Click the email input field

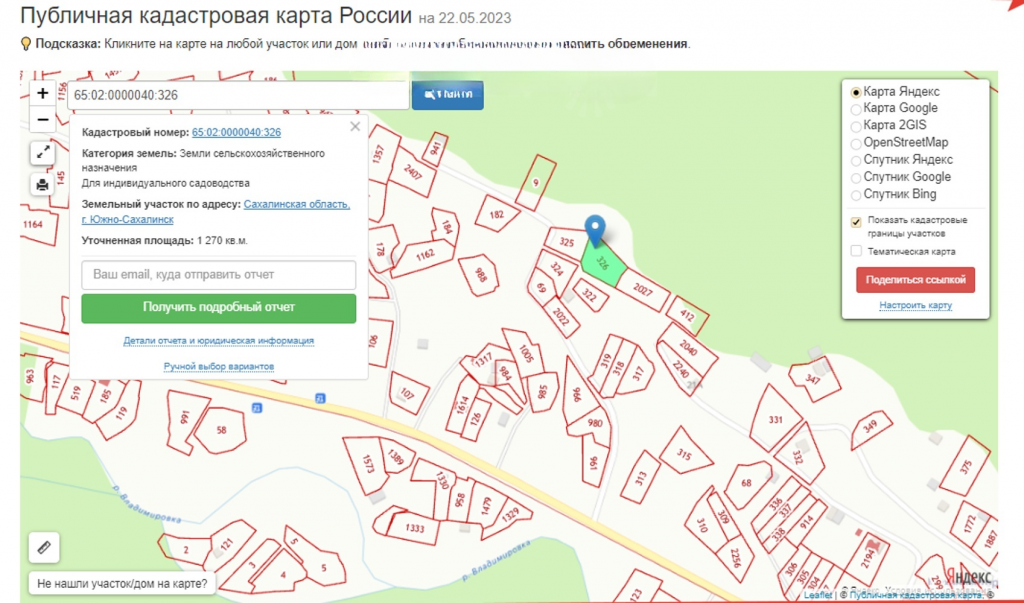[x=219, y=274]
